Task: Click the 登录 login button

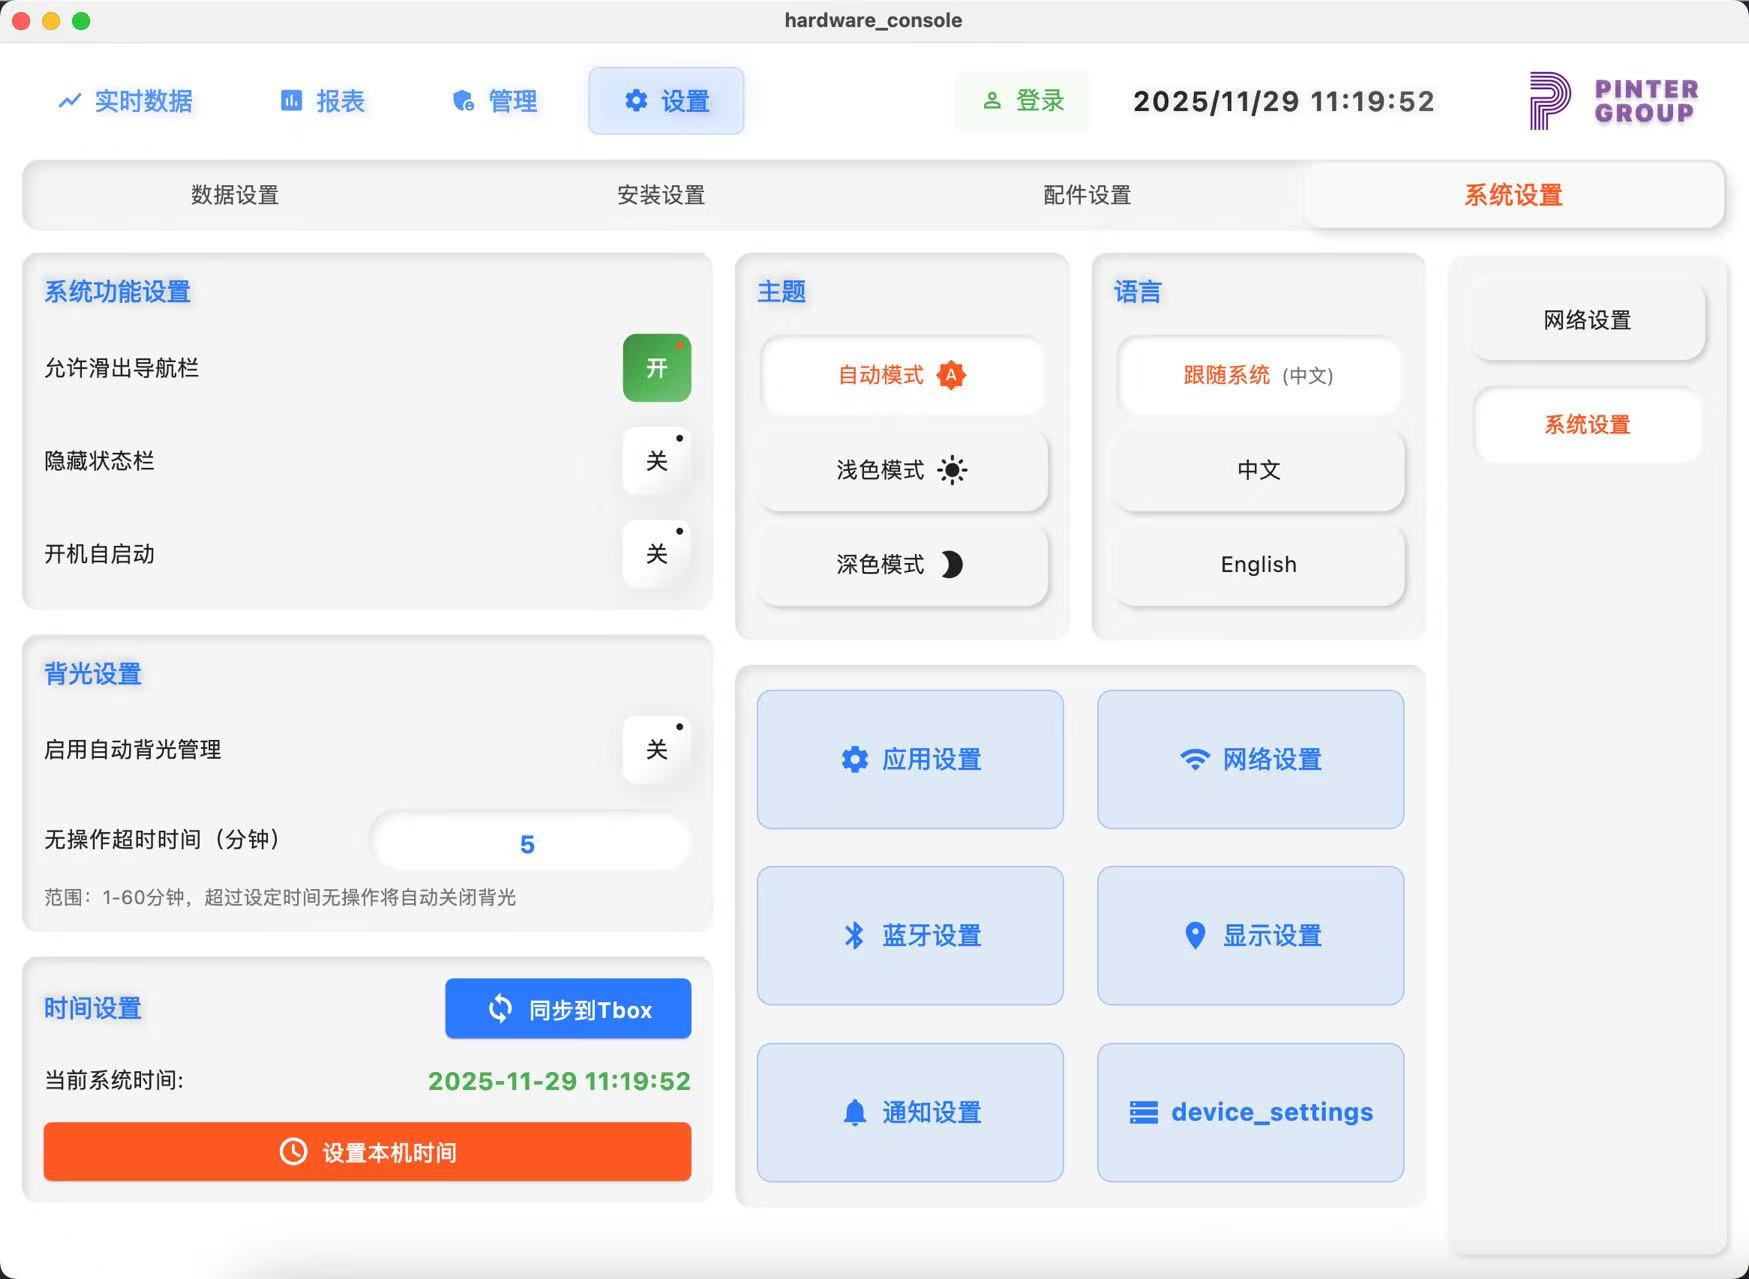Action: pyautogui.click(x=1022, y=100)
